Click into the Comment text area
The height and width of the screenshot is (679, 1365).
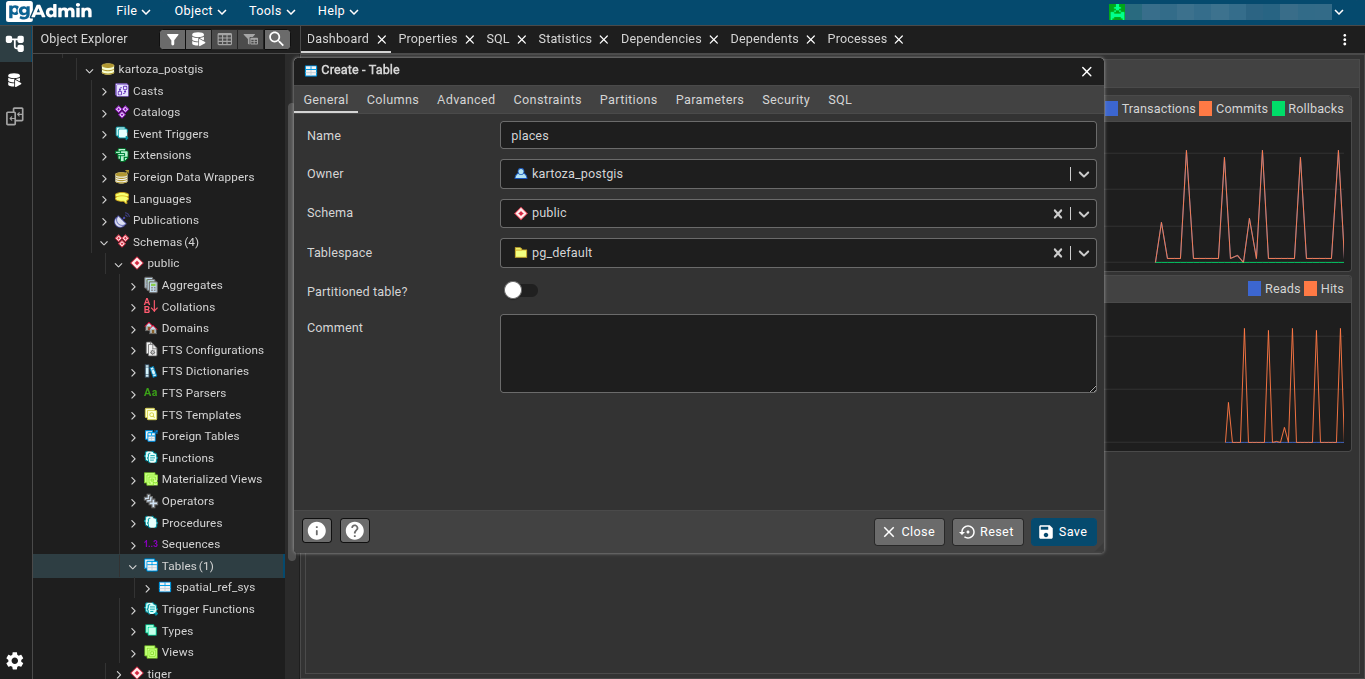pos(797,353)
